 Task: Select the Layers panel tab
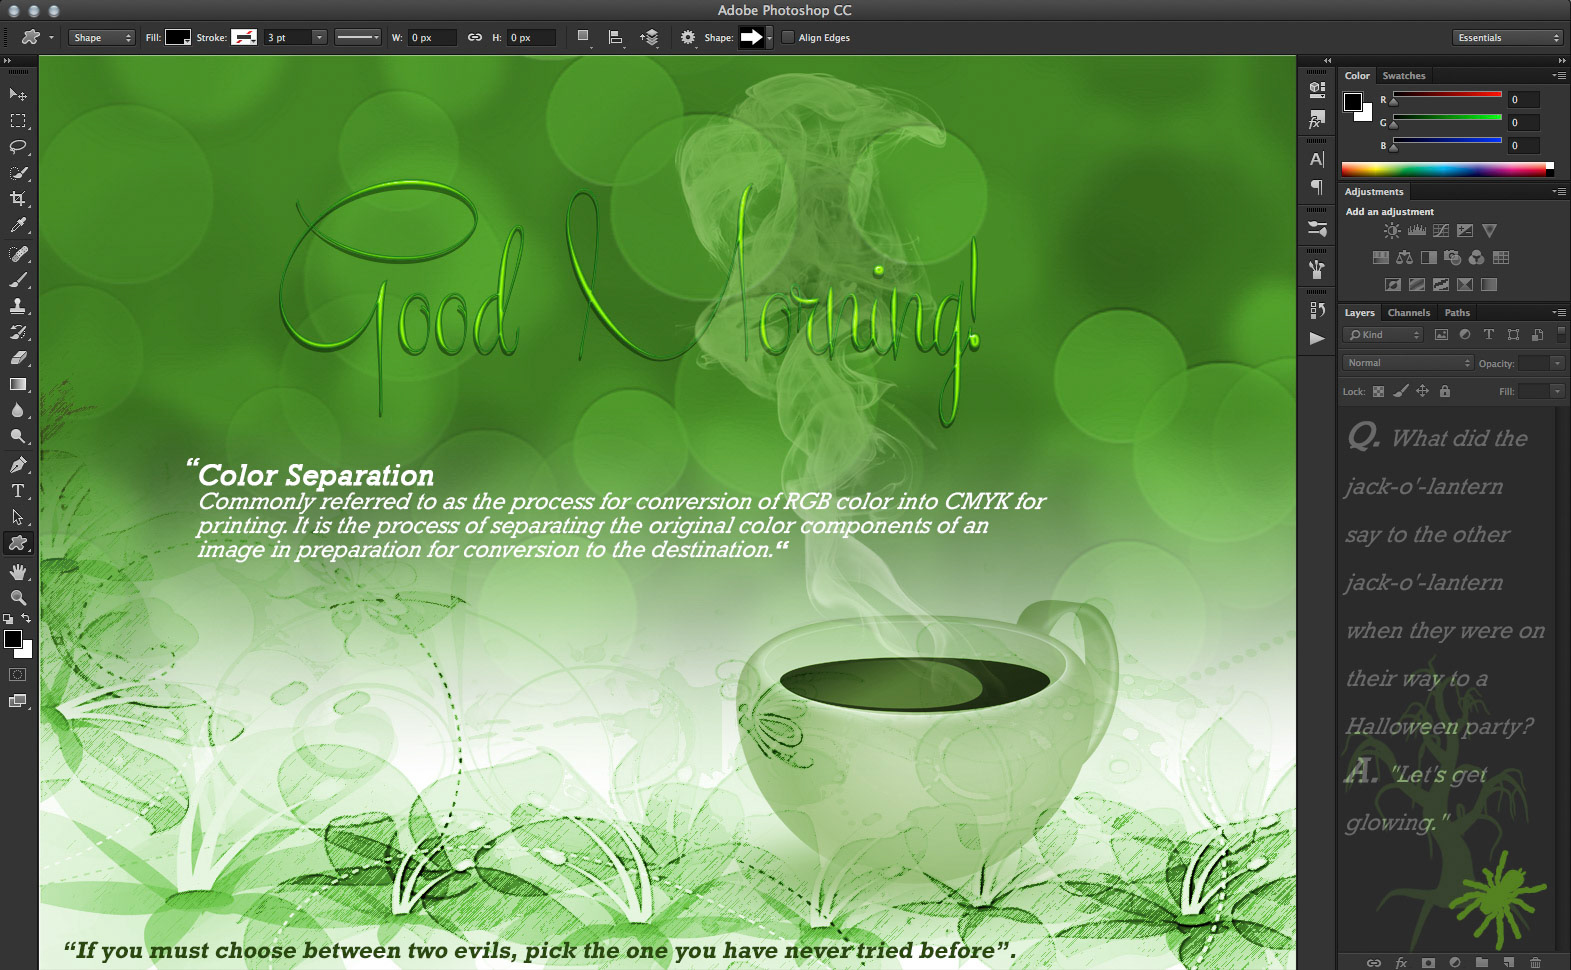(1359, 313)
